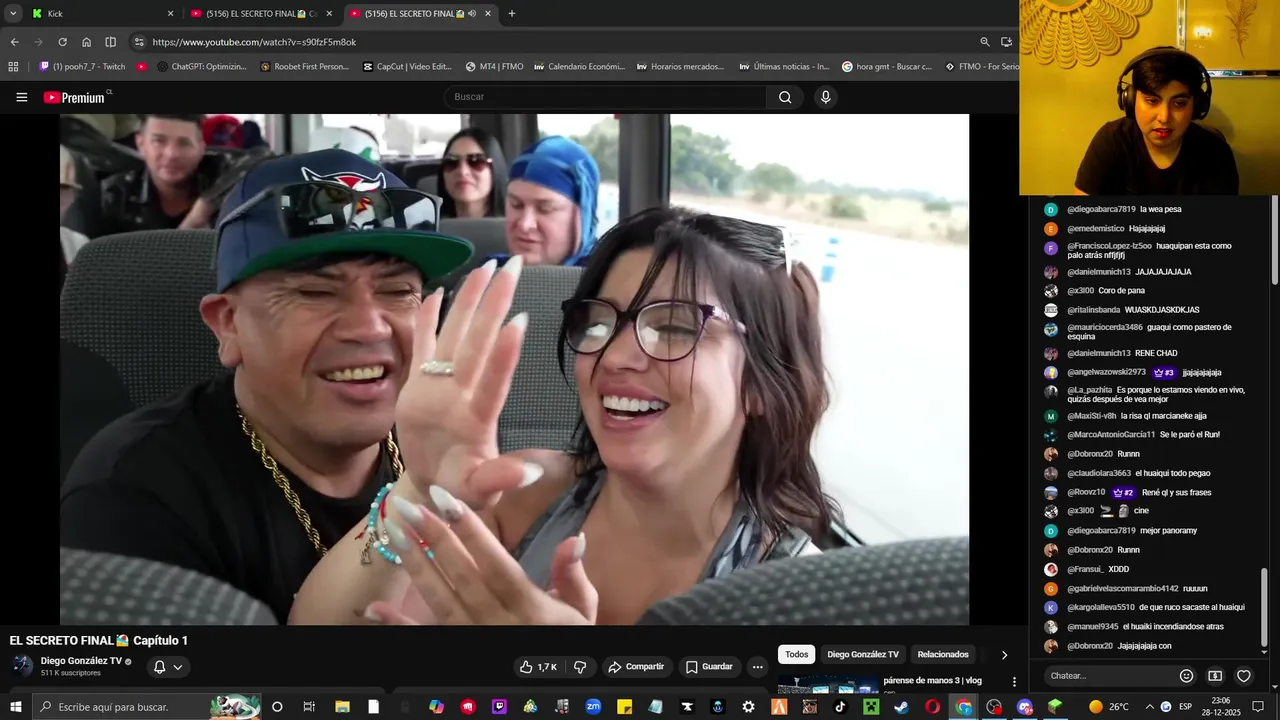Open CapCut Video Editor bookmark
The height and width of the screenshot is (720, 1280).
pos(408,67)
